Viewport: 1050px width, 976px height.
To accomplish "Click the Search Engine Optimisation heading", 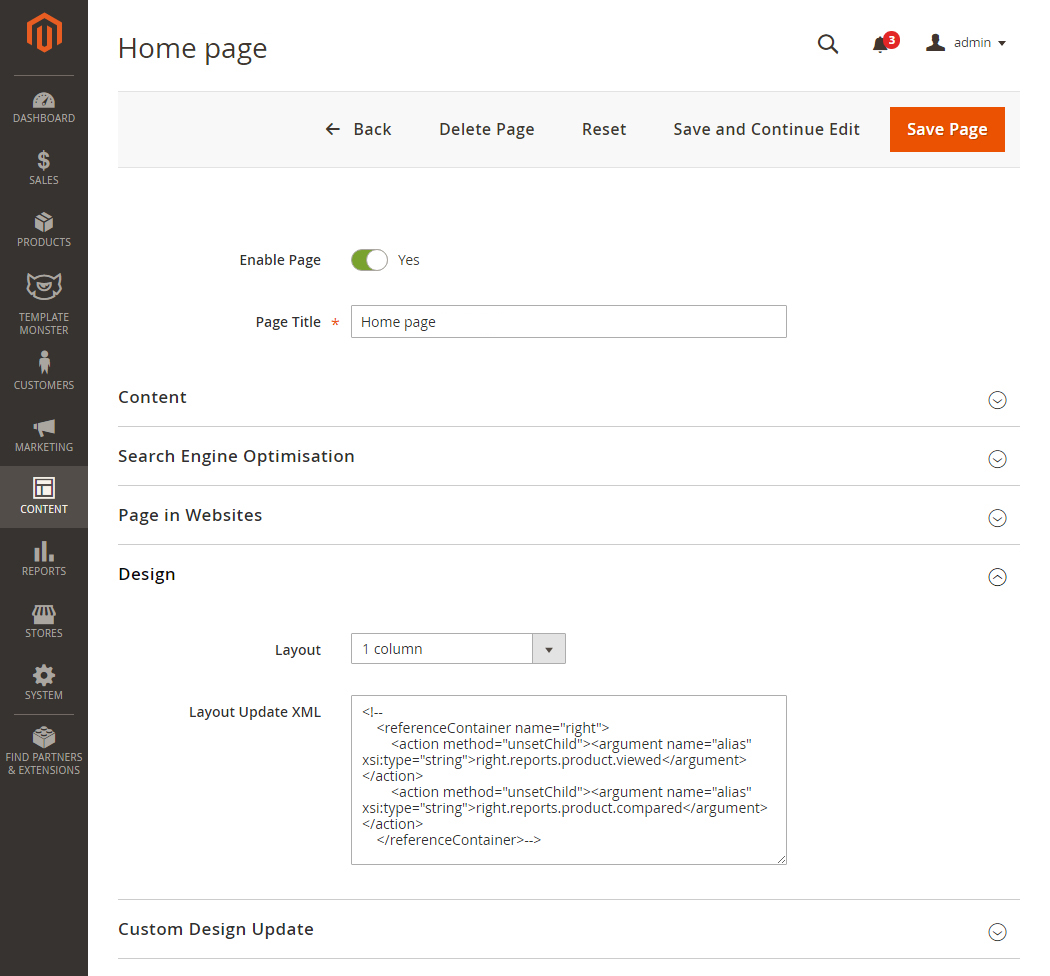I will pos(236,456).
